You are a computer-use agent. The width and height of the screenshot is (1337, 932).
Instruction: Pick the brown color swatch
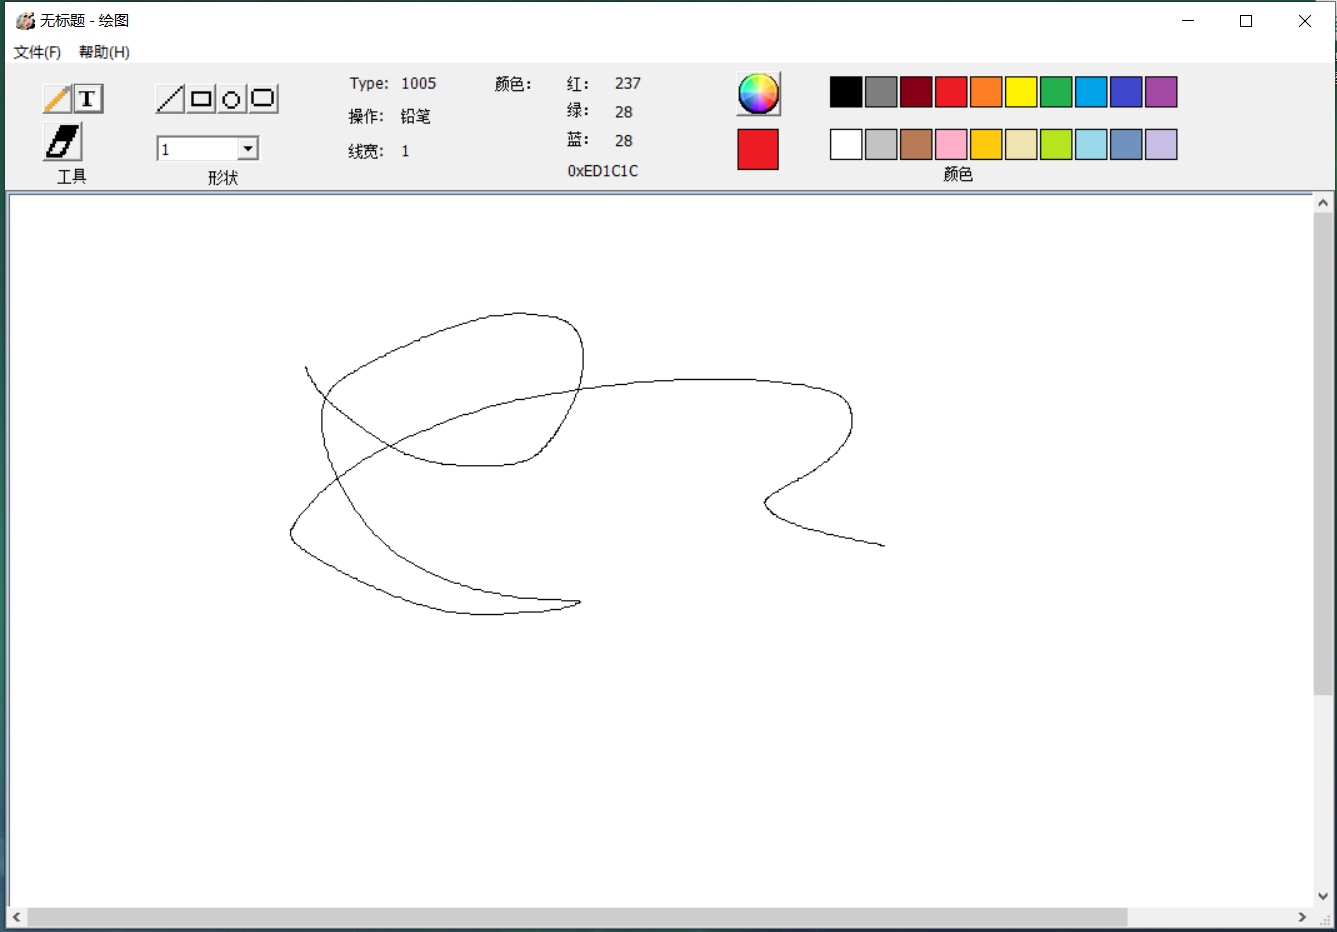pos(916,144)
